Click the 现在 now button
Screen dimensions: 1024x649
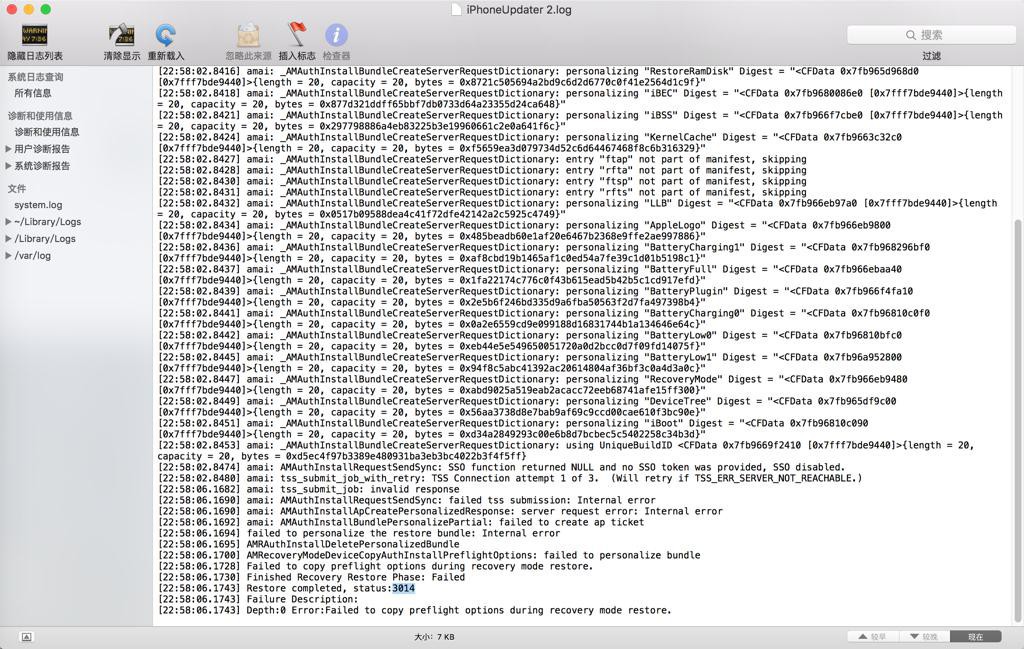pos(976,637)
